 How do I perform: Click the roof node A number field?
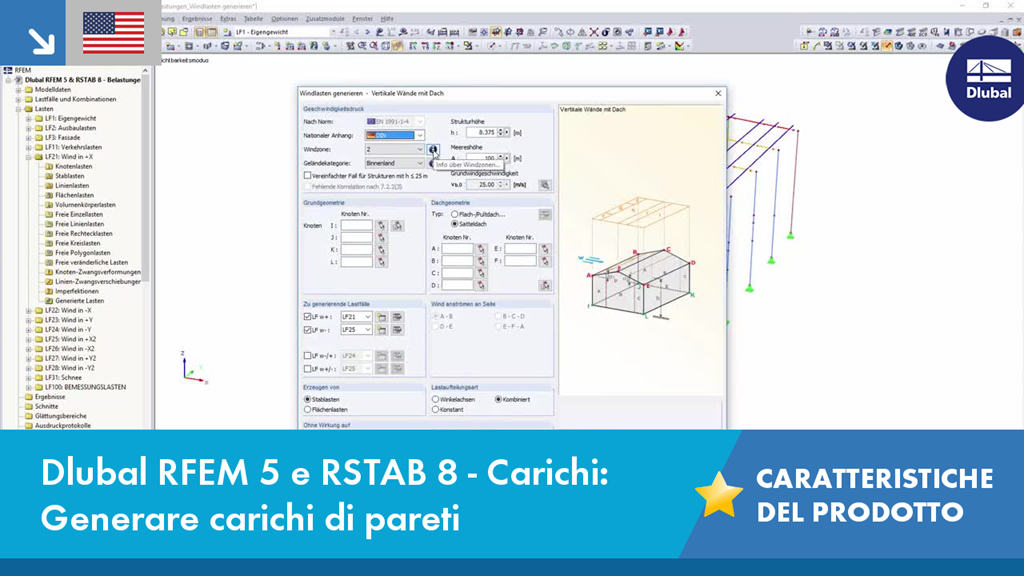[457, 249]
